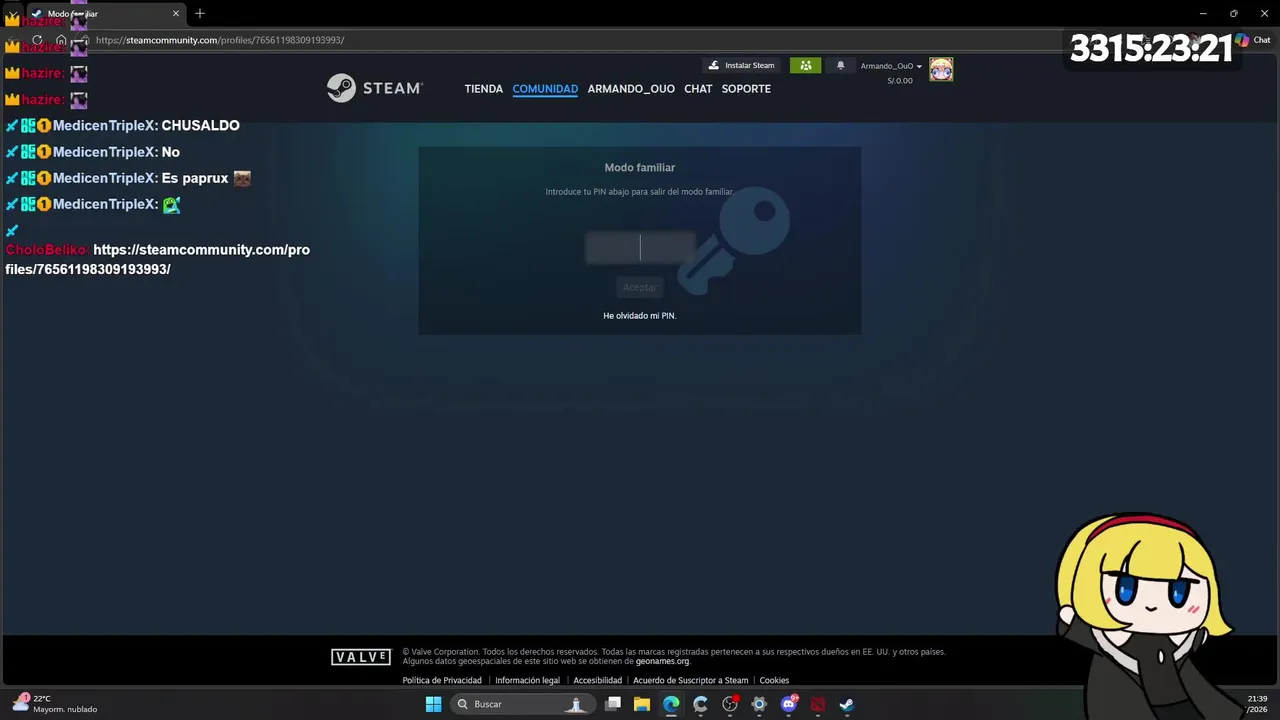1280x720 pixels.
Task: Open the Dota 2 taskbar icon
Action: pos(818,704)
